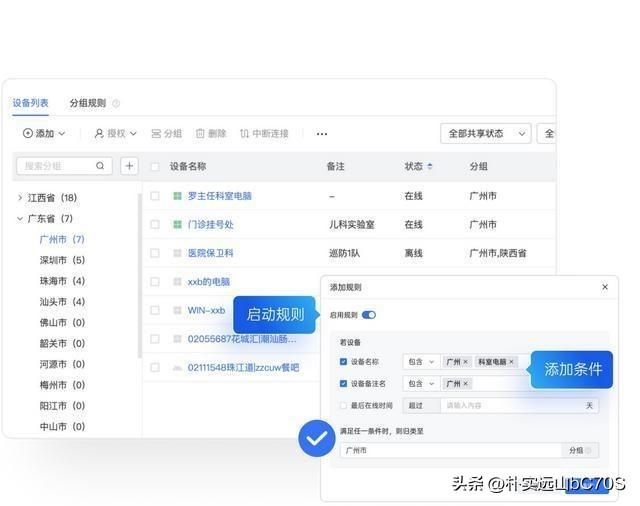Toggle the 启用规则 switch
Image resolution: width=640 pixels, height=506 pixels.
tap(369, 315)
